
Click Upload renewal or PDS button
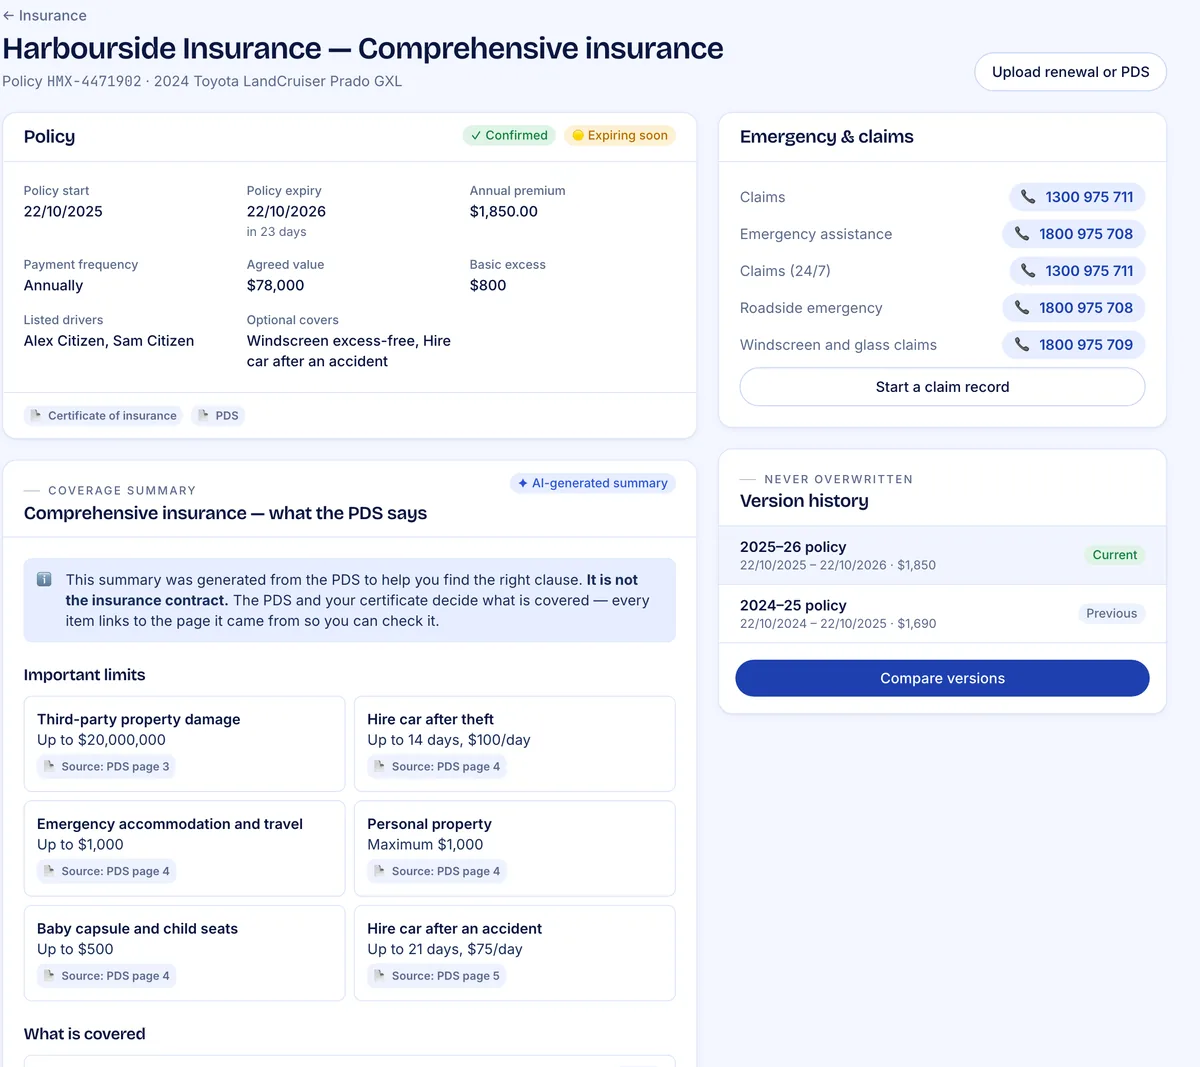coord(1070,72)
